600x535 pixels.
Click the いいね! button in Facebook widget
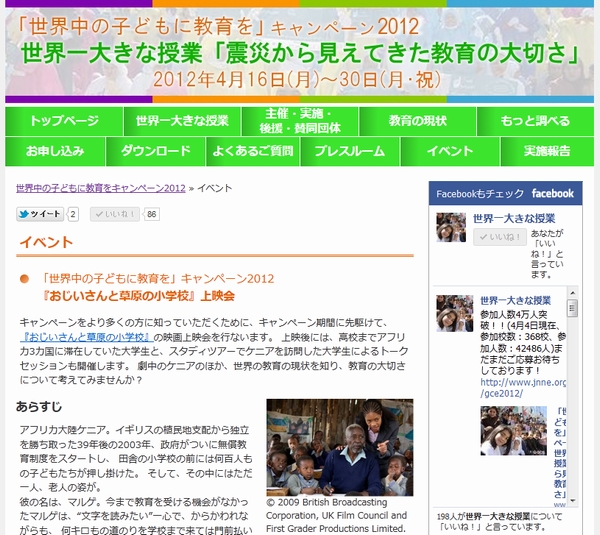[x=500, y=237]
